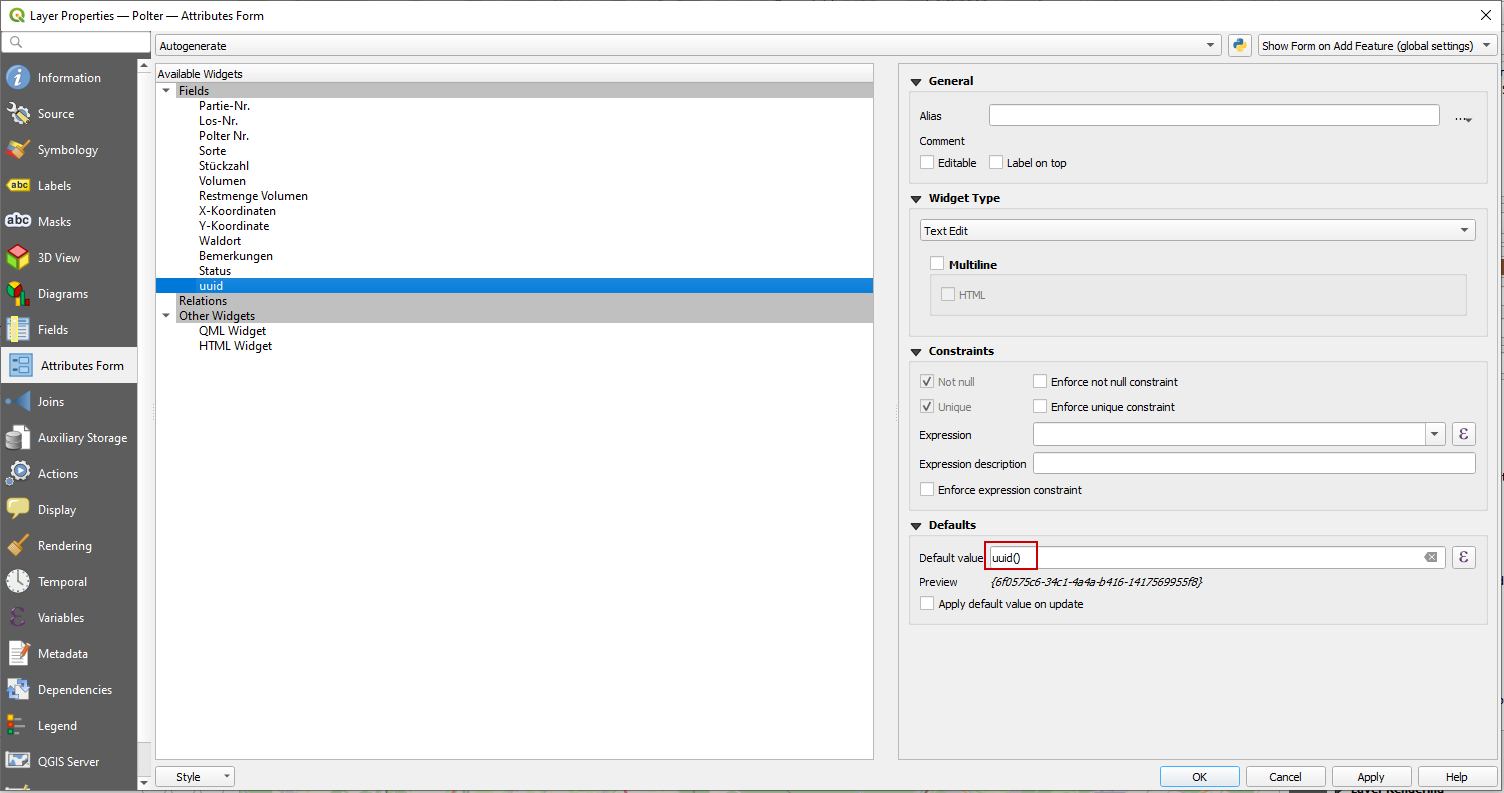Click the Help button

[1457, 777]
